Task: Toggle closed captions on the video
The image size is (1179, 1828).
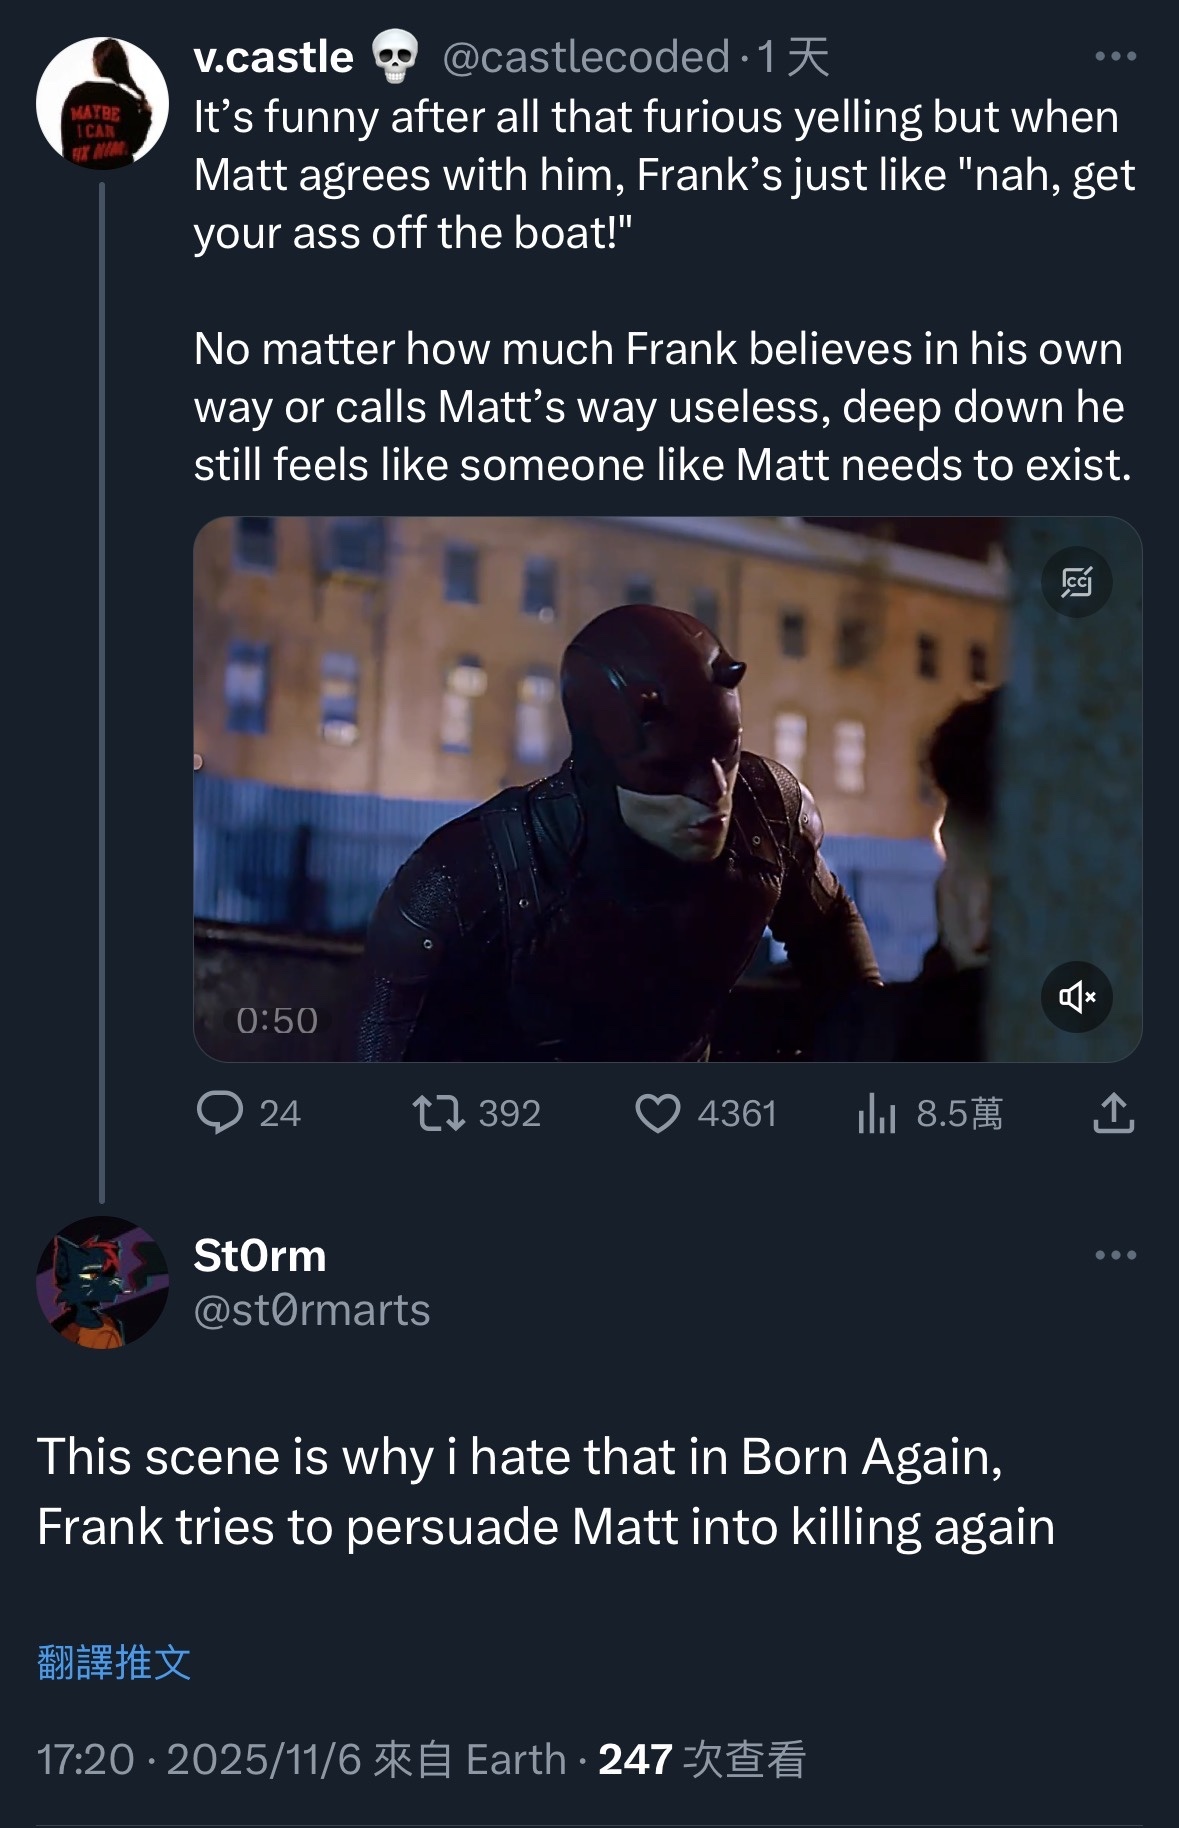Action: 1076,581
